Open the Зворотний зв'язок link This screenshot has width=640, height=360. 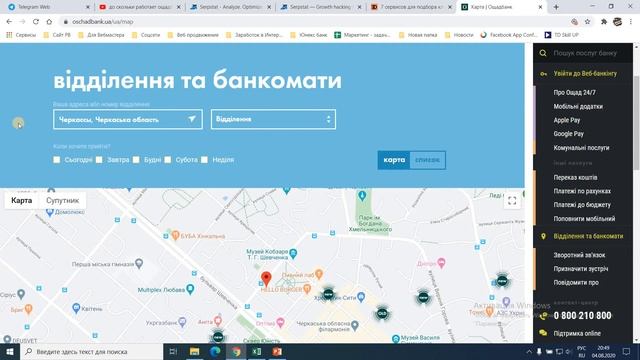point(579,255)
